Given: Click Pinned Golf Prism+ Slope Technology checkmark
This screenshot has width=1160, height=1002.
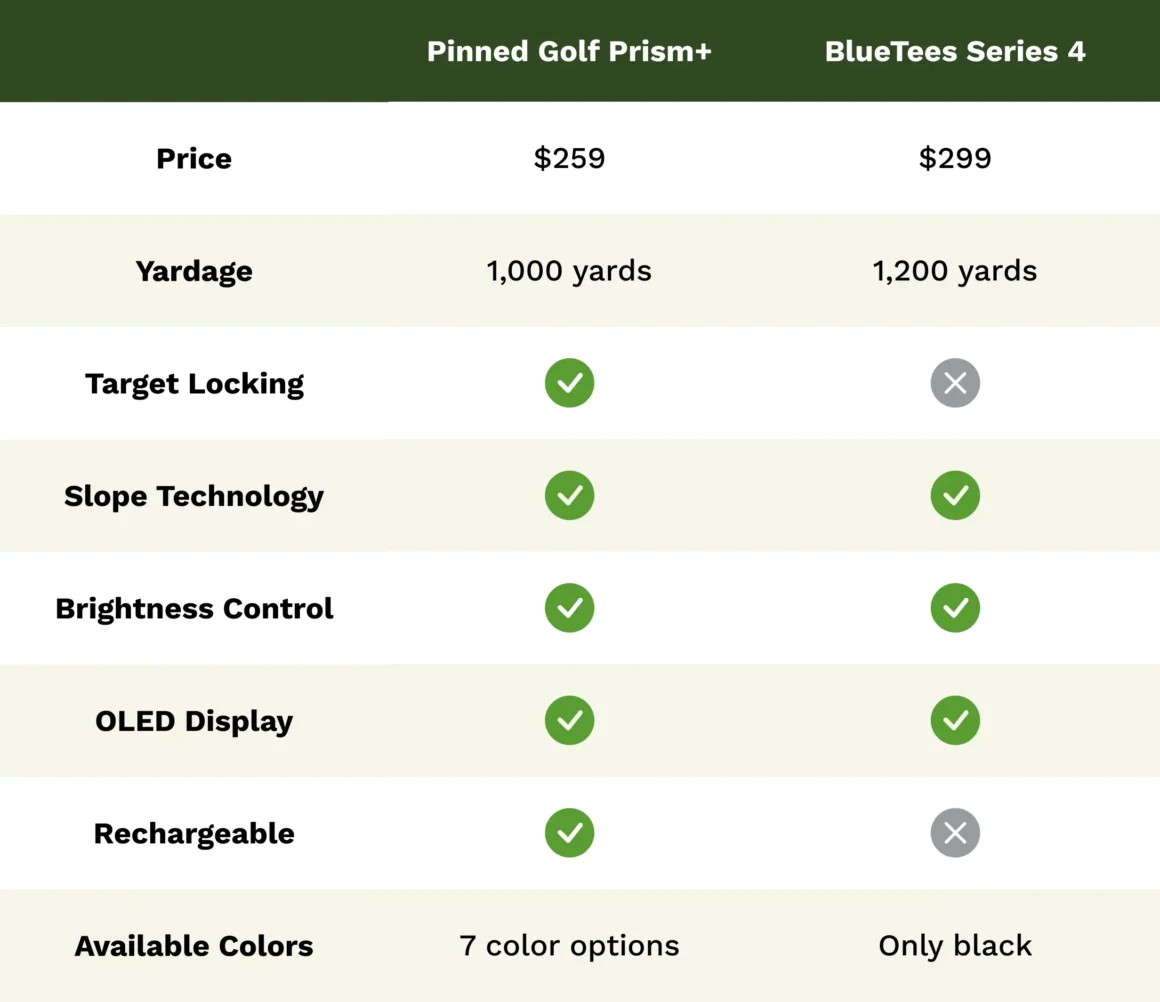Looking at the screenshot, I should tap(569, 496).
